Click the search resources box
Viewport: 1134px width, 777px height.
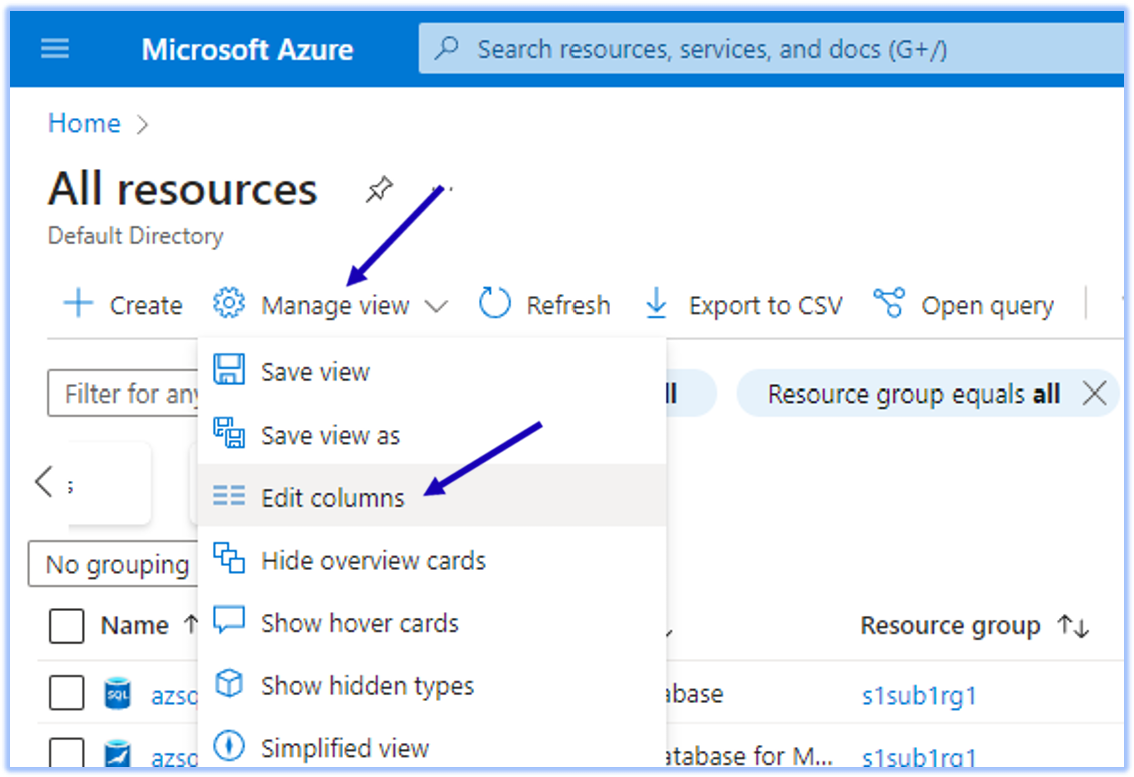pos(770,49)
